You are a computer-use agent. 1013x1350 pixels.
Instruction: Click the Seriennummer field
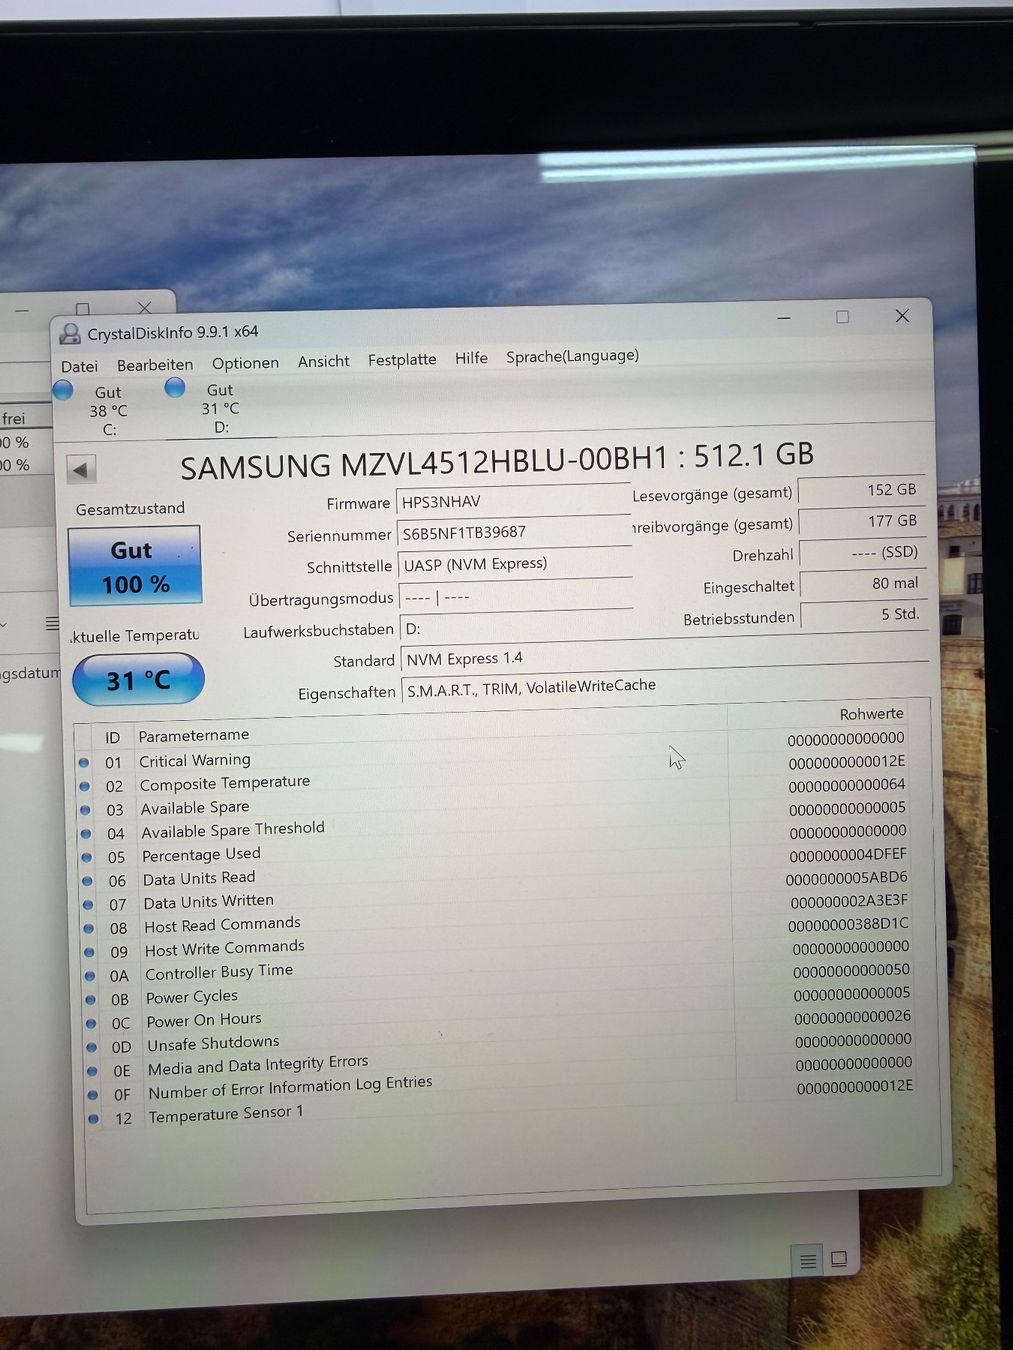coord(513,532)
